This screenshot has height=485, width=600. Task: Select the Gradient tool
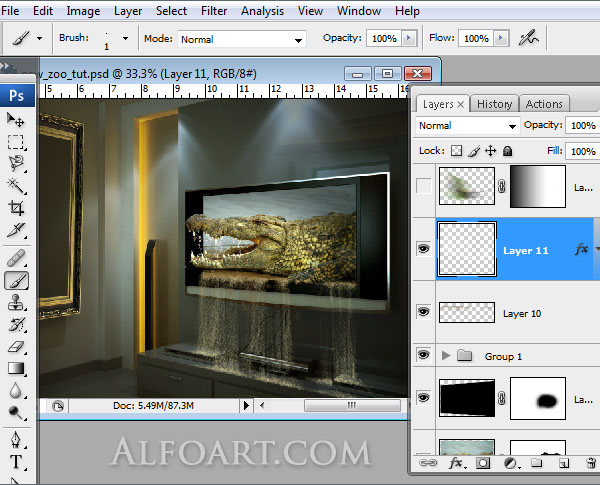click(x=16, y=369)
